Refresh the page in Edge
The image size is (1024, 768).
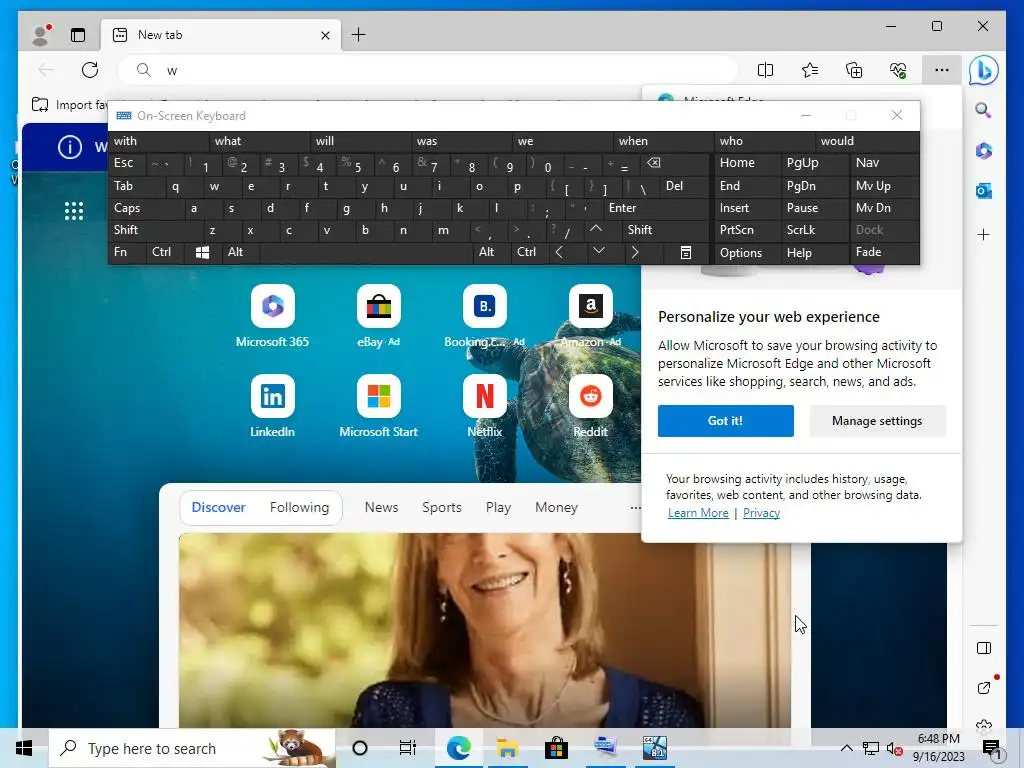pyautogui.click(x=90, y=70)
